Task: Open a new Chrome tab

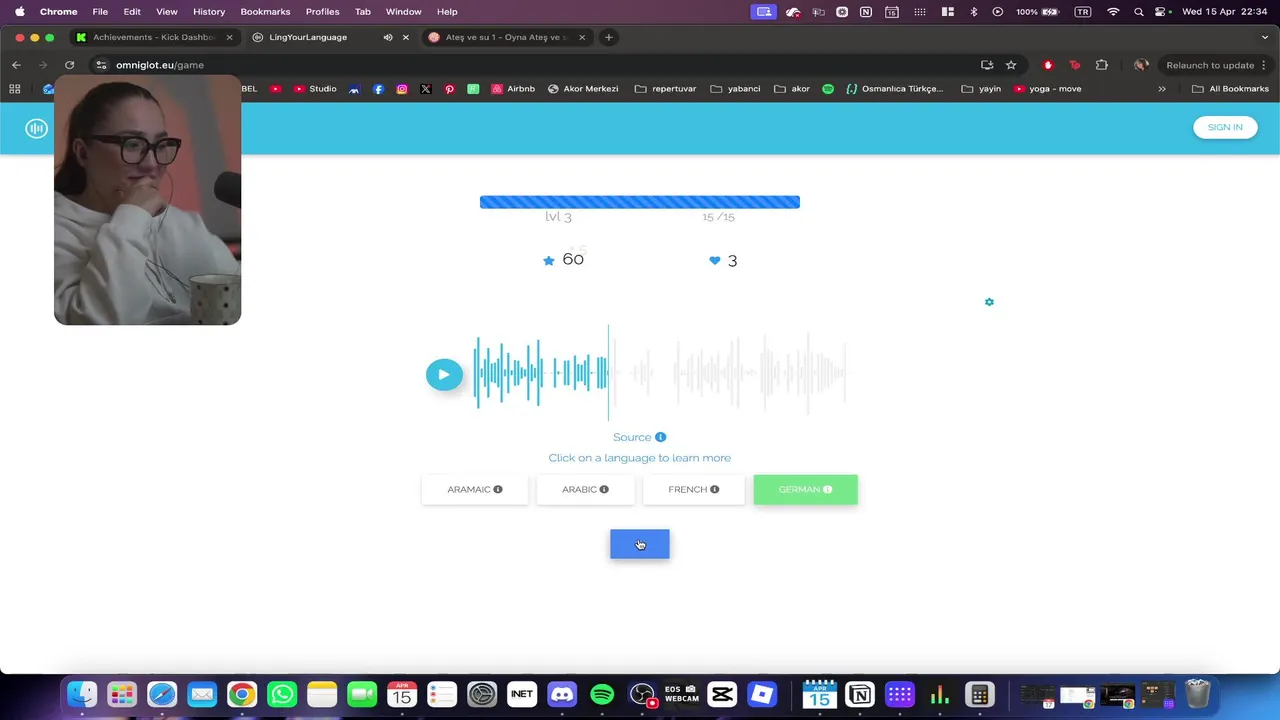Action: [608, 37]
